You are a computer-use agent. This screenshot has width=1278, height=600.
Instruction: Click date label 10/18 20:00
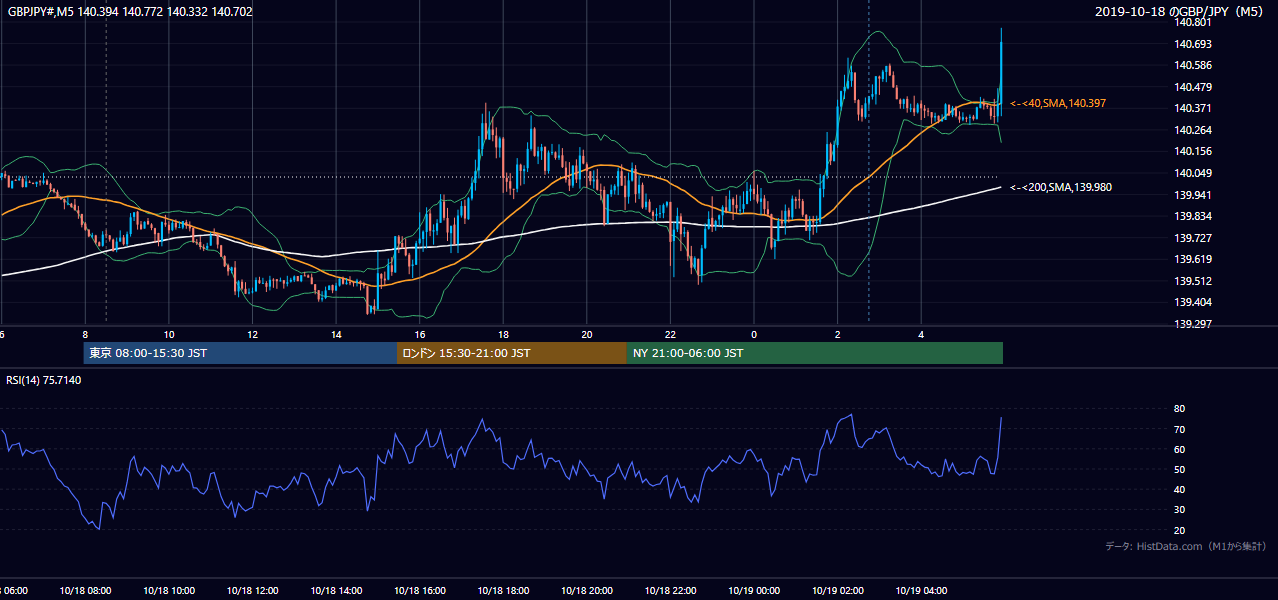point(587,591)
